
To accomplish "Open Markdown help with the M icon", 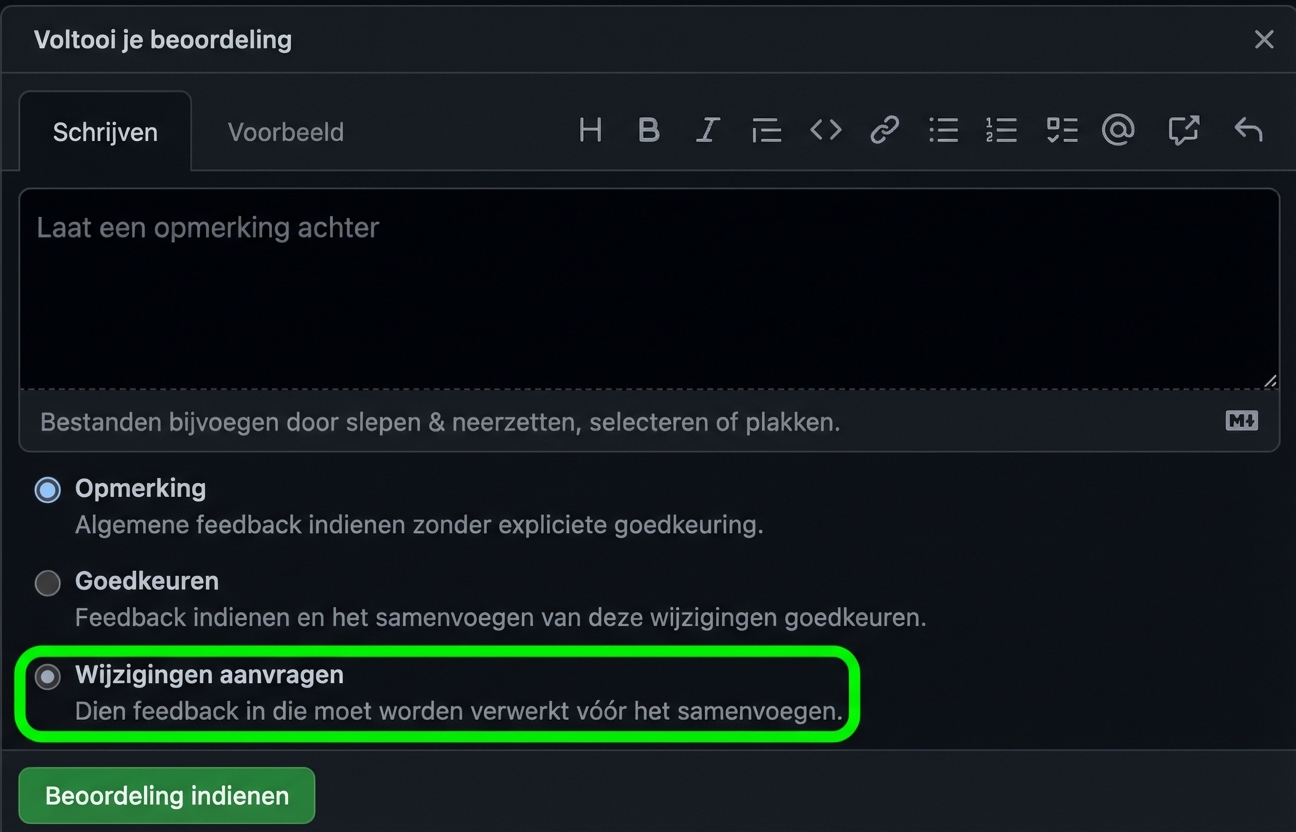I will coord(1241,421).
